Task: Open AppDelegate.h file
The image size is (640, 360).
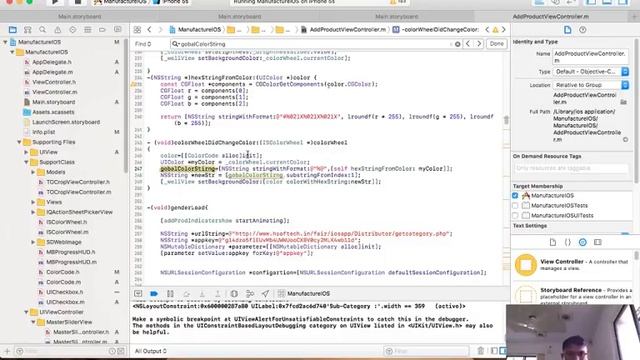Action: pos(51,62)
